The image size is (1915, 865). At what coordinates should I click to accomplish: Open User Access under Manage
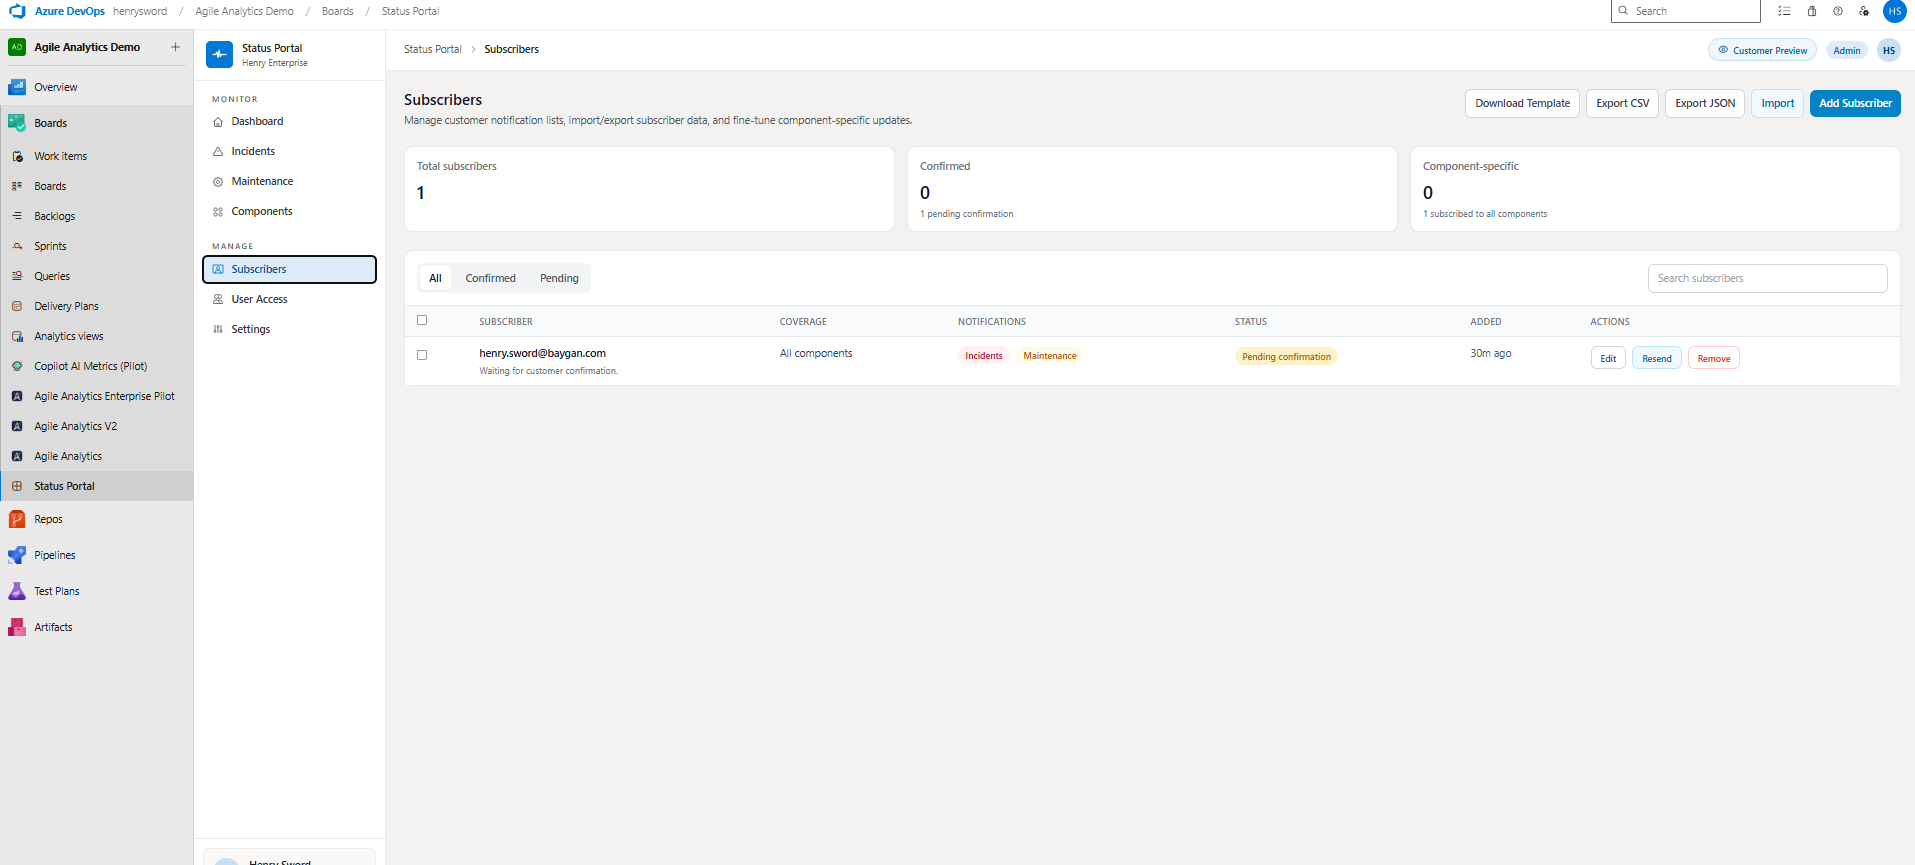click(x=289, y=299)
